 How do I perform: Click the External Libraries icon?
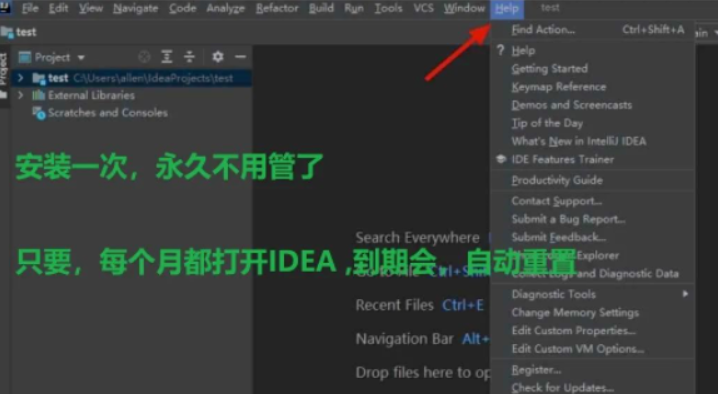pyautogui.click(x=38, y=95)
